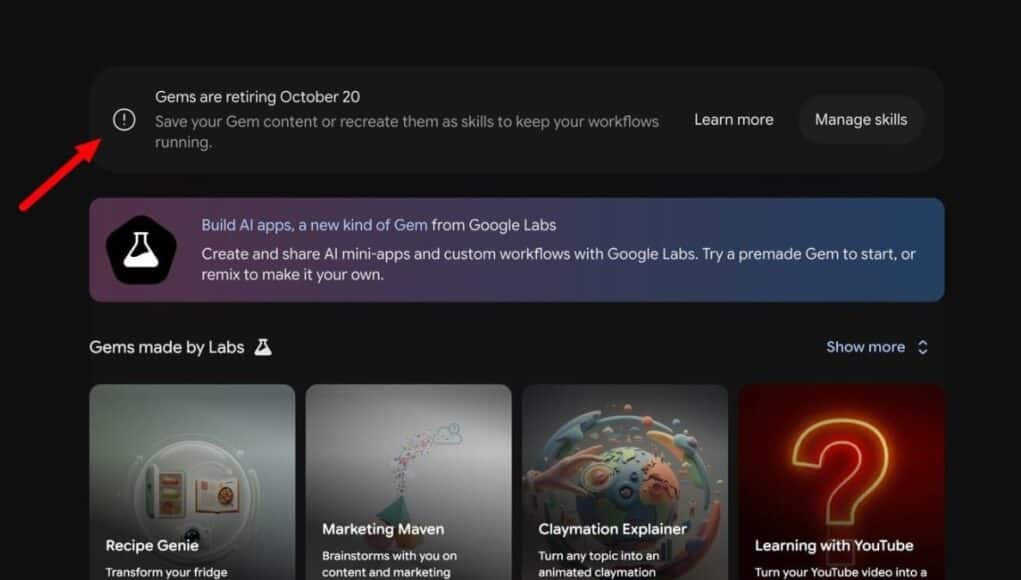The image size is (1021, 580).
Task: Click the "Brainstorms with you on" card description
Action: [x=389, y=564]
